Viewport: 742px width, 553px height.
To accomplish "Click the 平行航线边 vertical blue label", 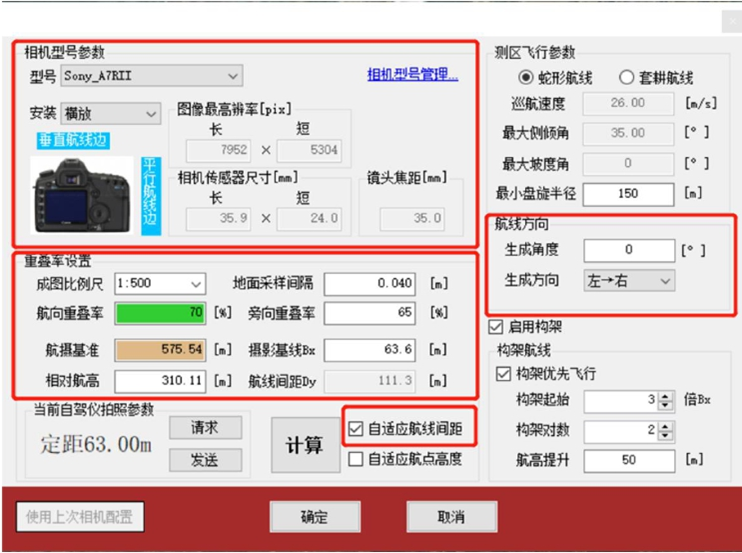I will click(x=151, y=196).
